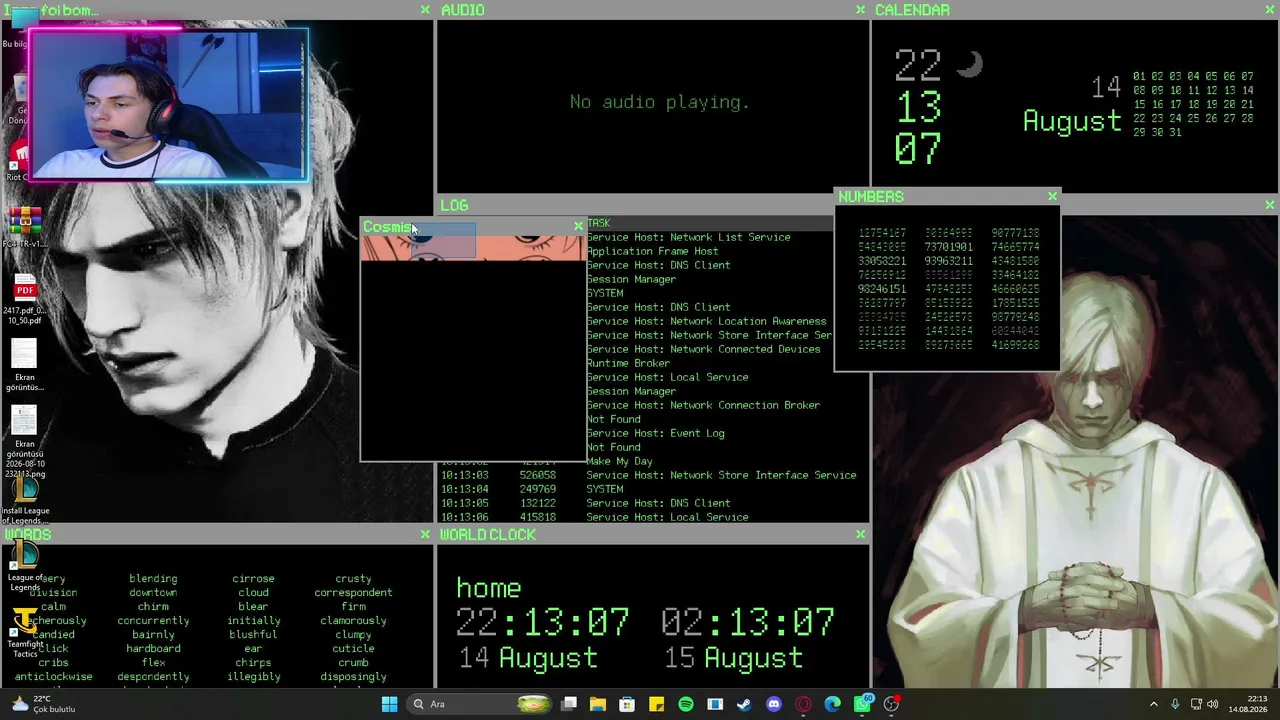The image size is (1280, 720).
Task: Select the WinRAR archive FC4-TR desktop icon
Action: [x=24, y=228]
